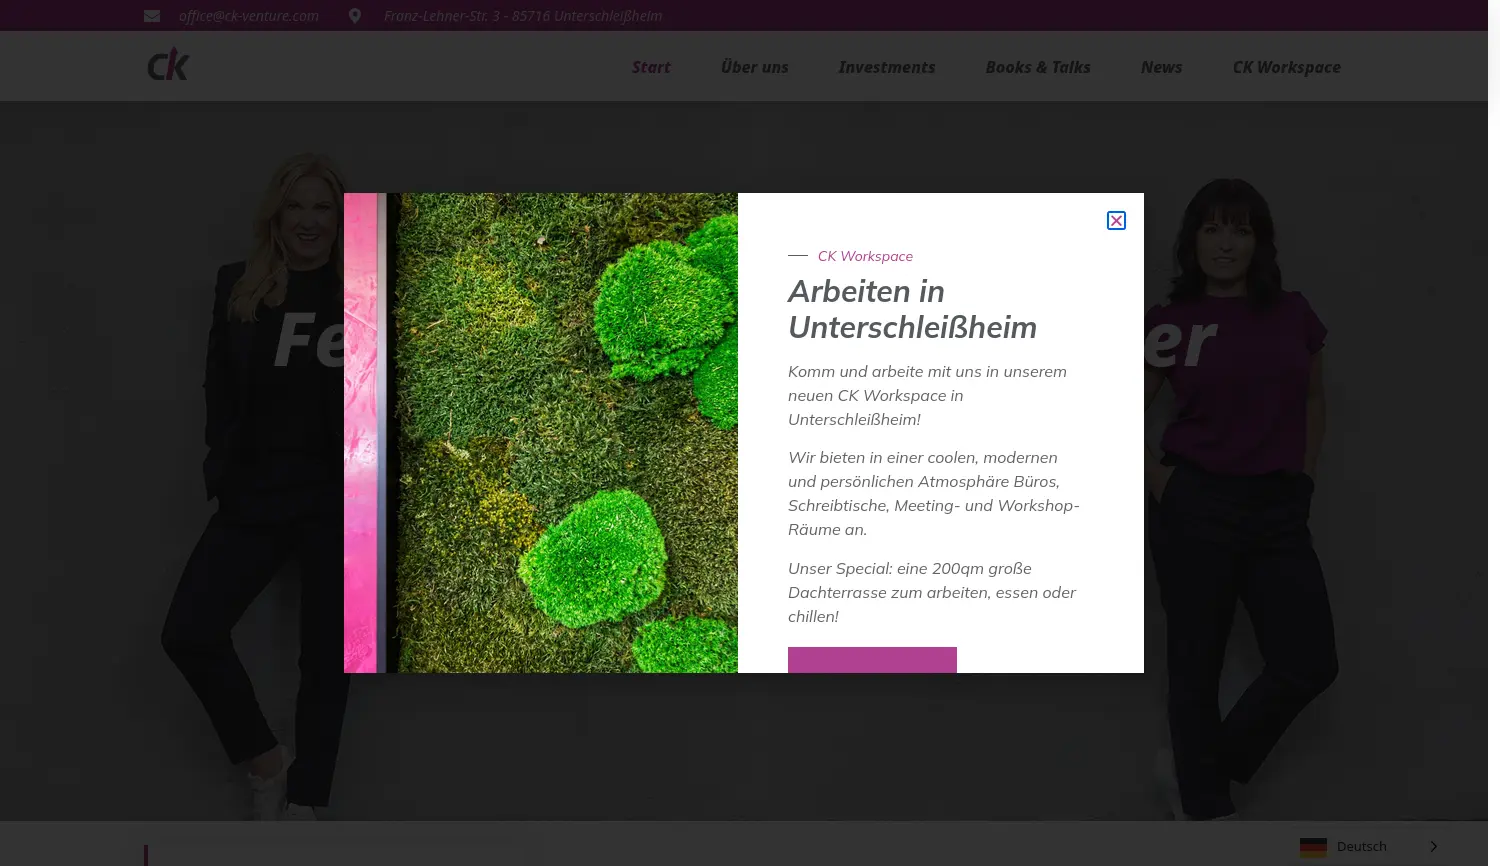Click the CK Workspace label inside the popup
Image resolution: width=1500 pixels, height=866 pixels.
(x=865, y=256)
